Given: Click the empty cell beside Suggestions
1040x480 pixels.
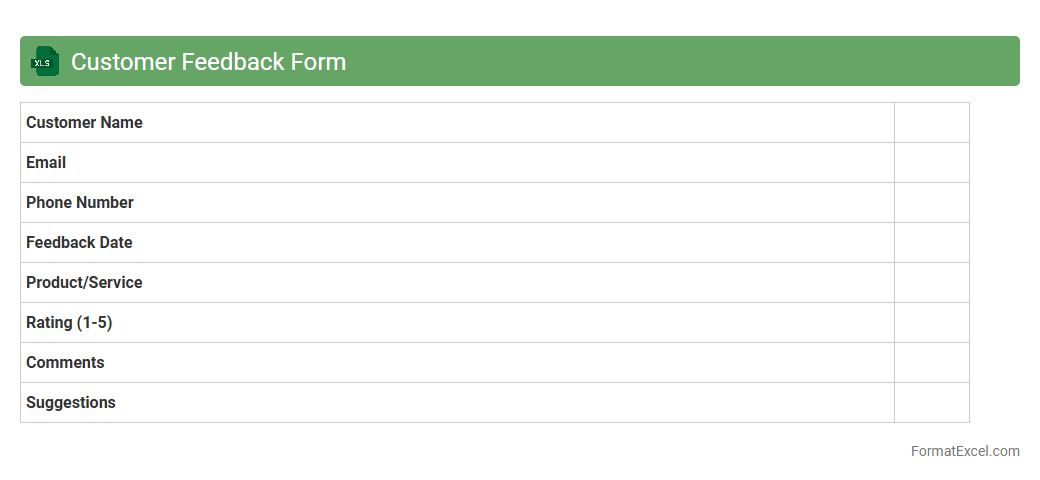Looking at the screenshot, I should click(x=931, y=403).
